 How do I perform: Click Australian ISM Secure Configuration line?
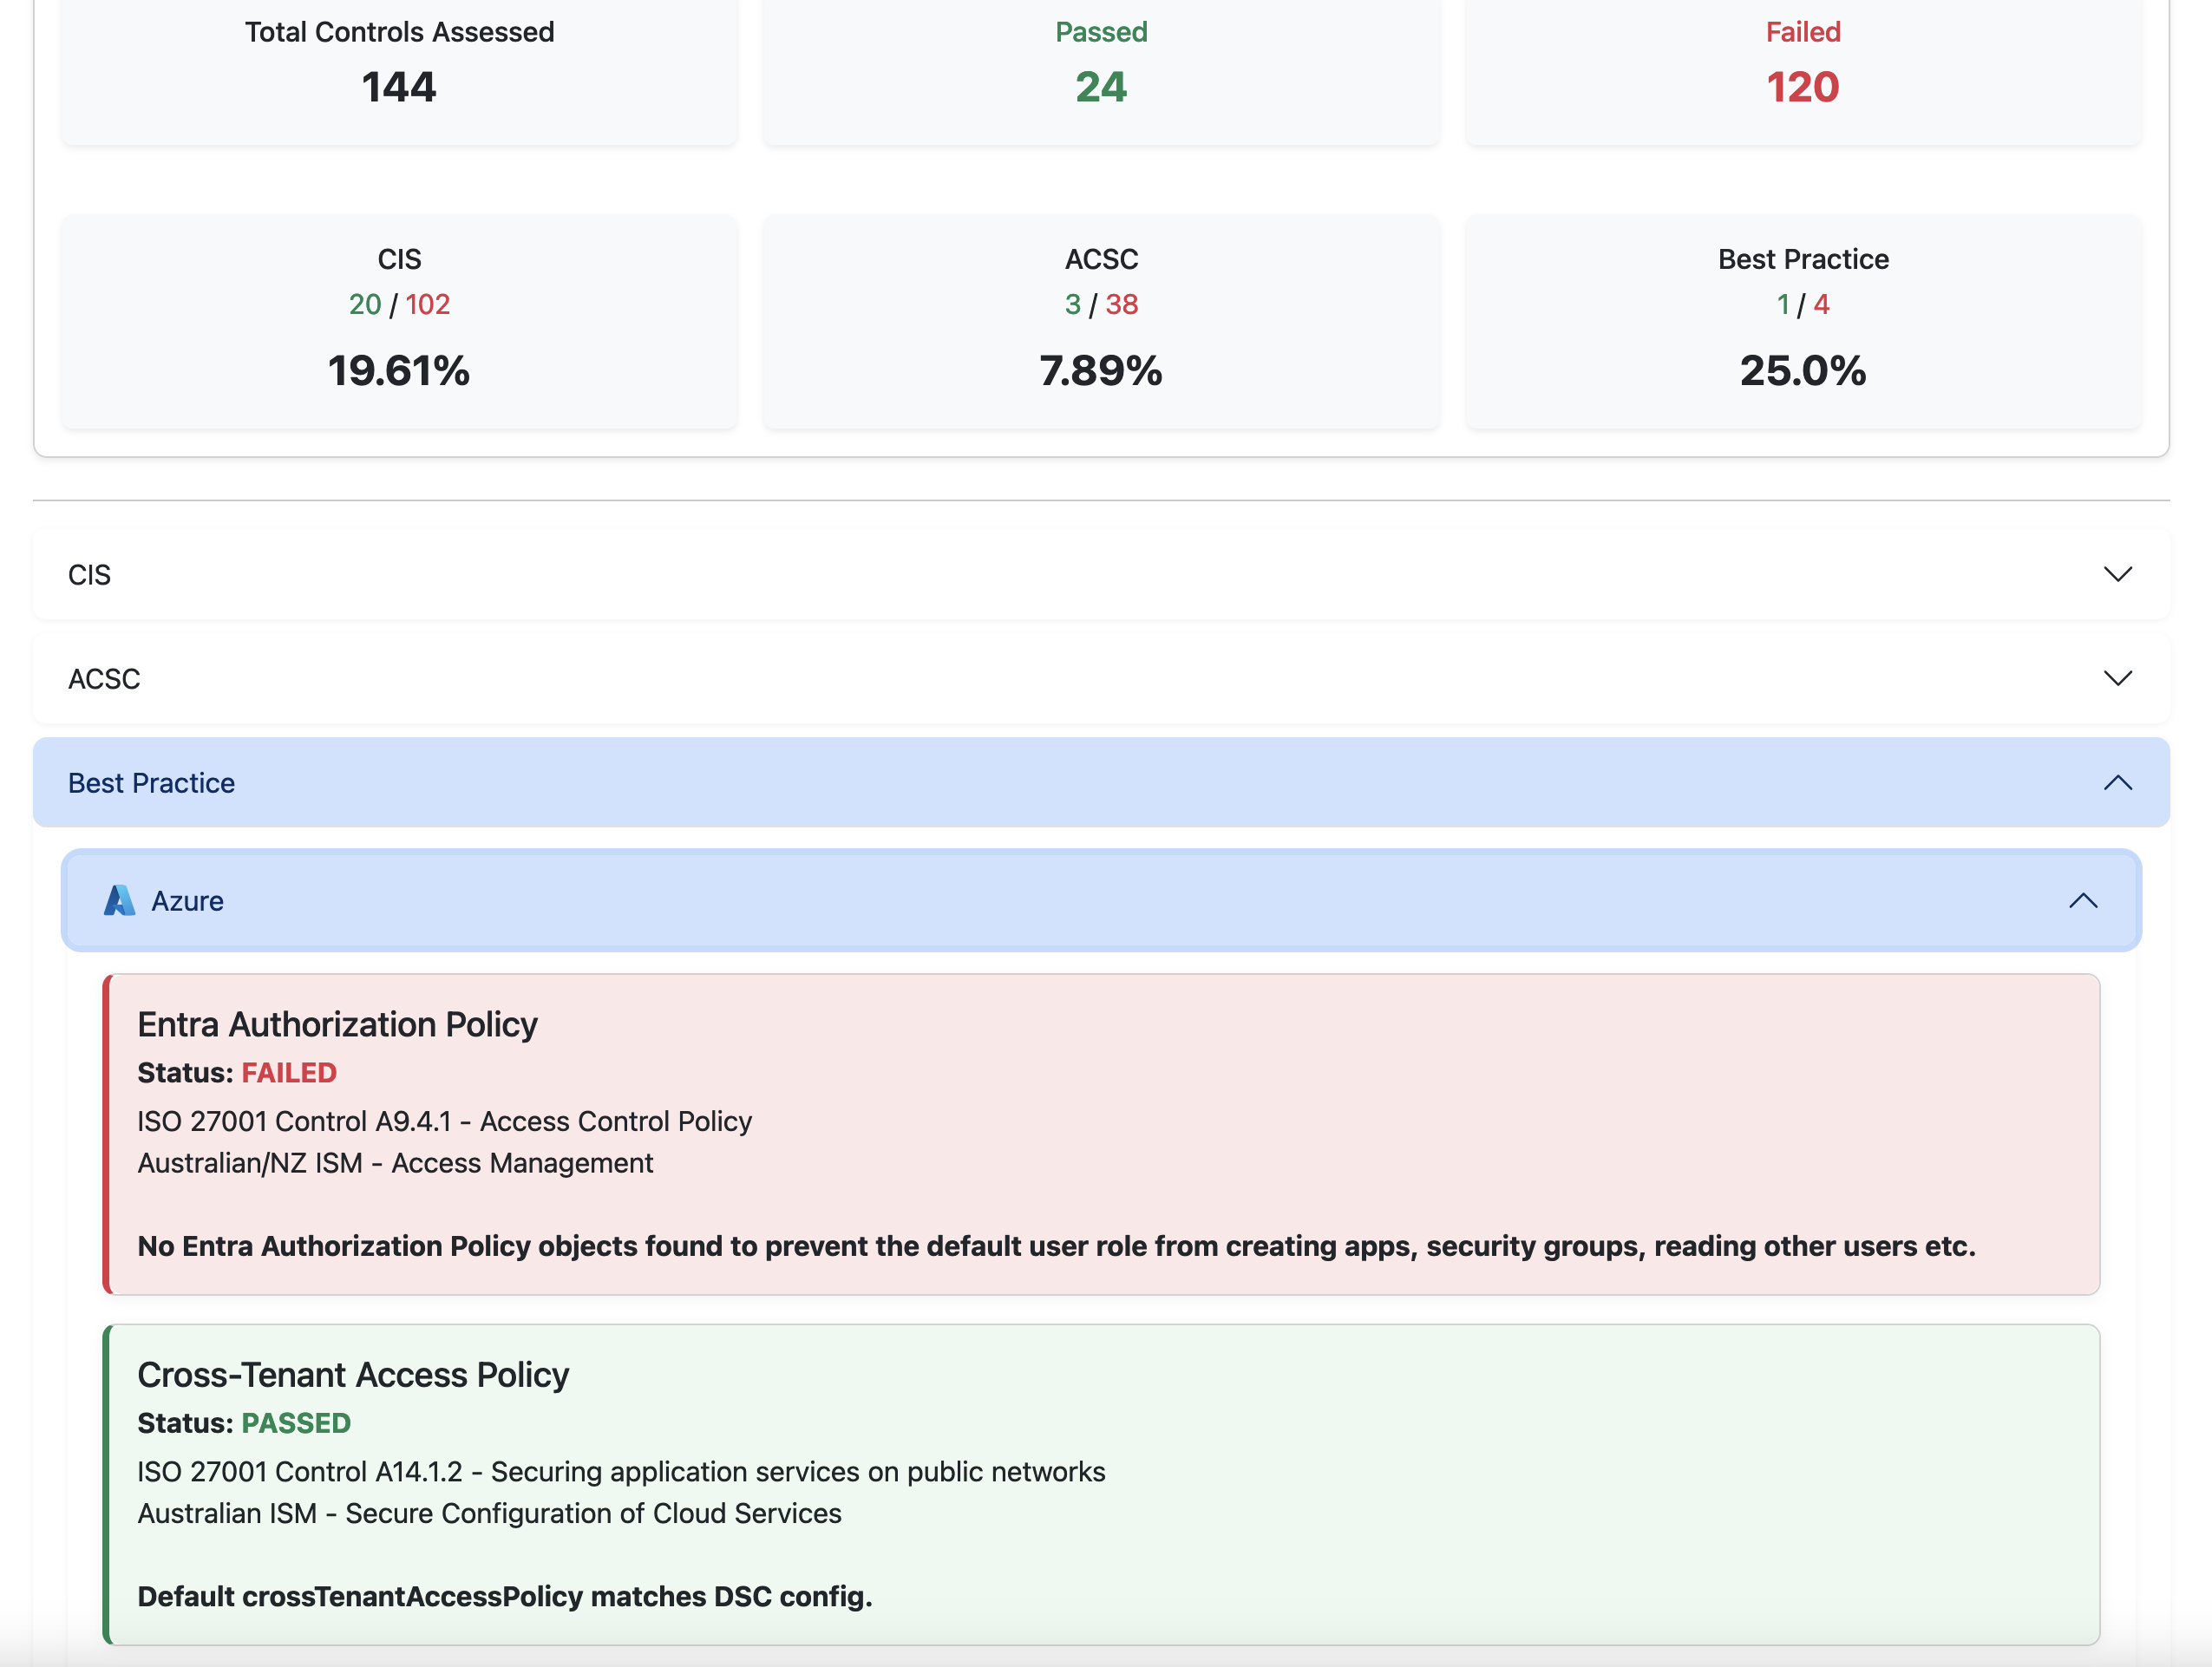point(489,1513)
